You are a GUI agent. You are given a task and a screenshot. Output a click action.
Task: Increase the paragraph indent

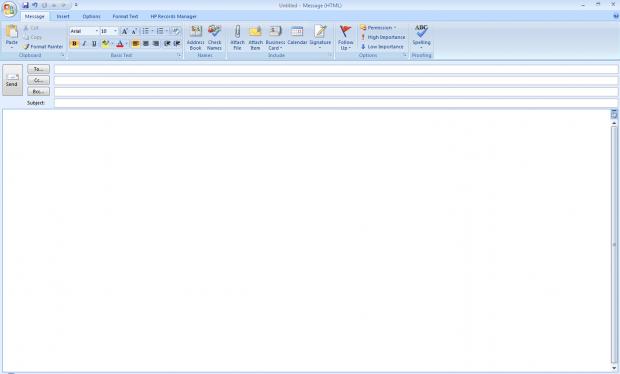point(177,43)
